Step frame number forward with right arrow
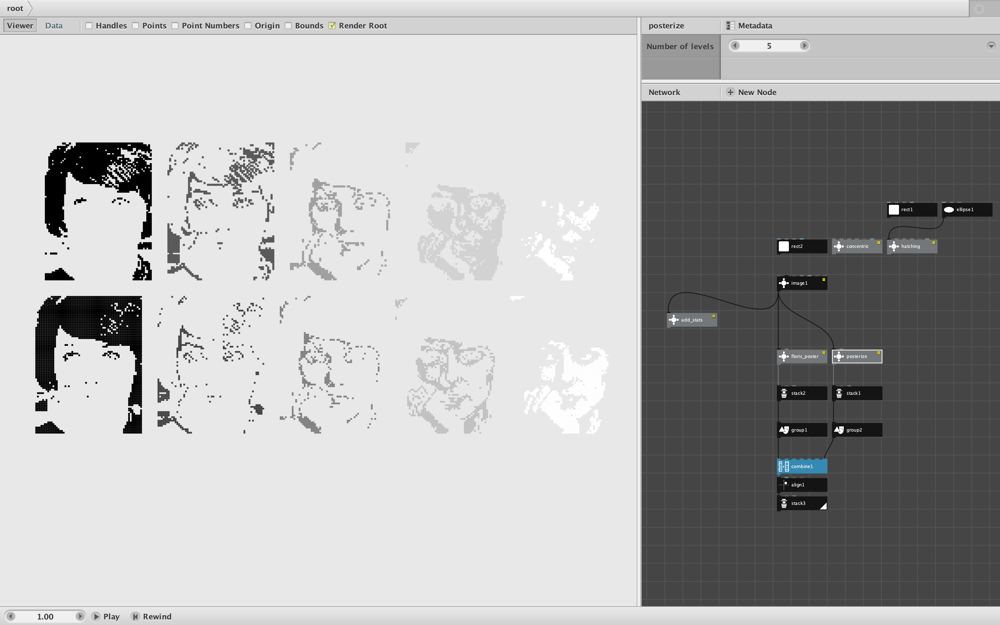Screen dimensions: 1000x625 [80, 617]
